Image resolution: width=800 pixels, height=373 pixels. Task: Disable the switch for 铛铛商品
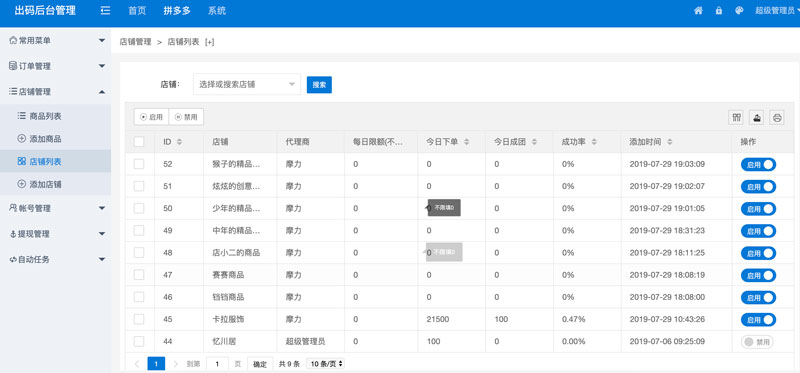[x=758, y=297]
